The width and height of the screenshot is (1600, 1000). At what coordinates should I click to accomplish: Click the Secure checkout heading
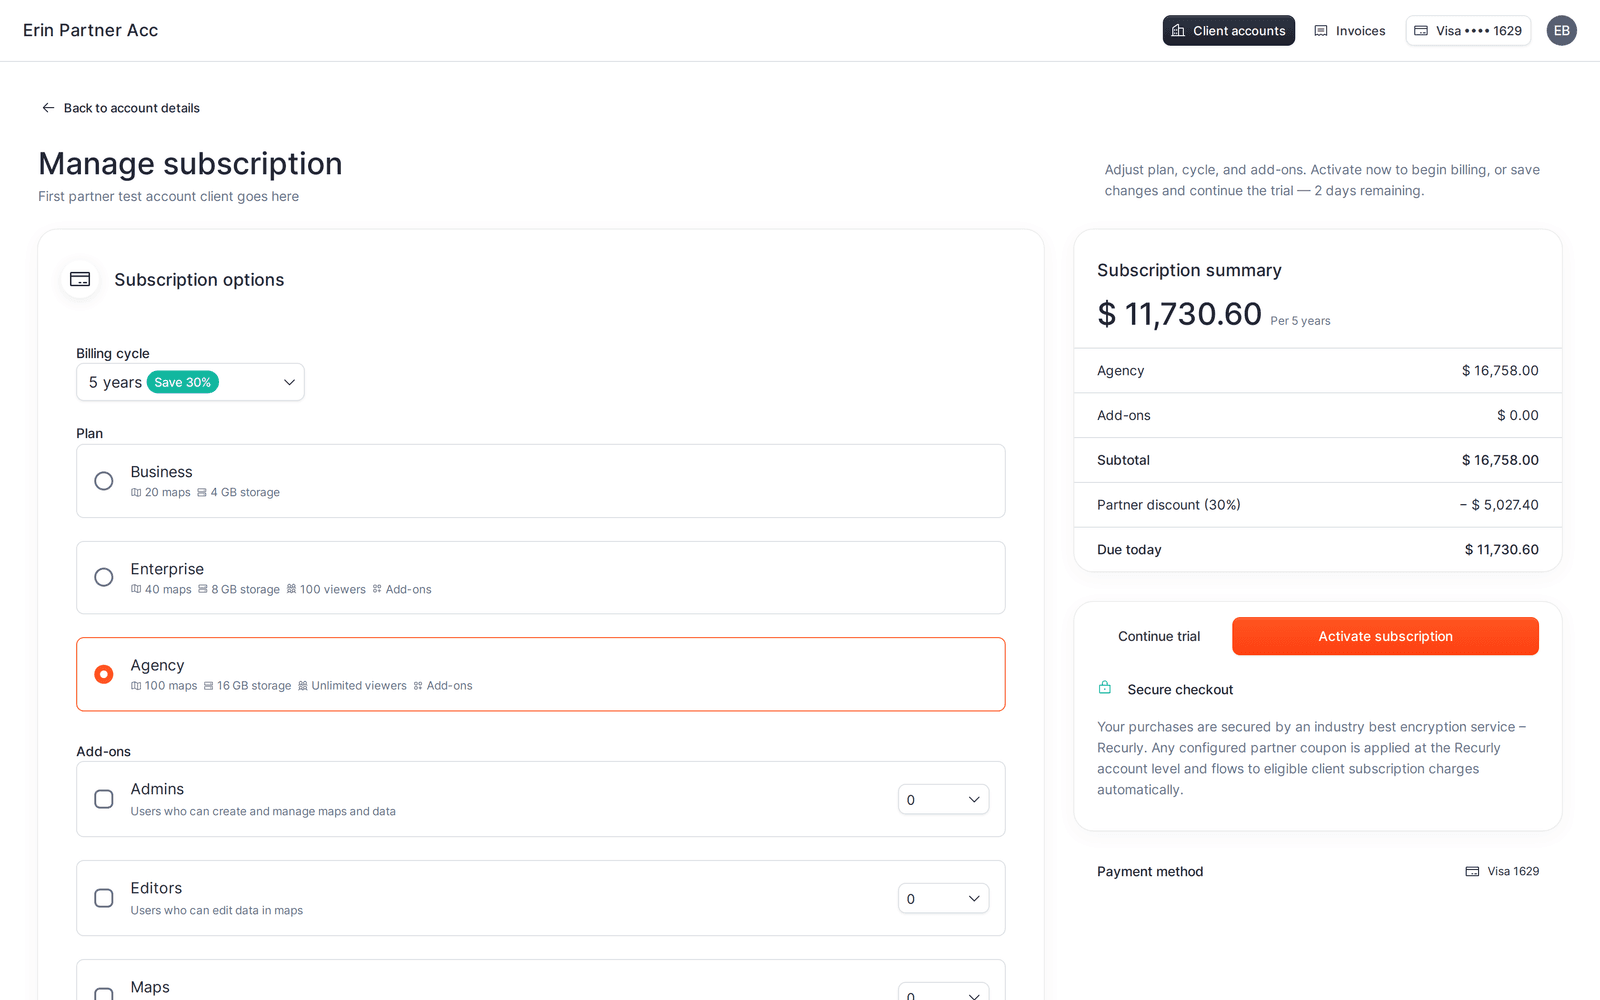click(1180, 690)
